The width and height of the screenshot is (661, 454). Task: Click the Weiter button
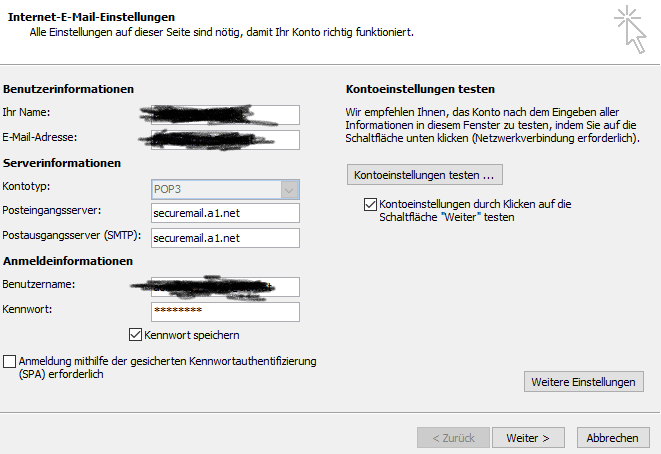coord(528,438)
